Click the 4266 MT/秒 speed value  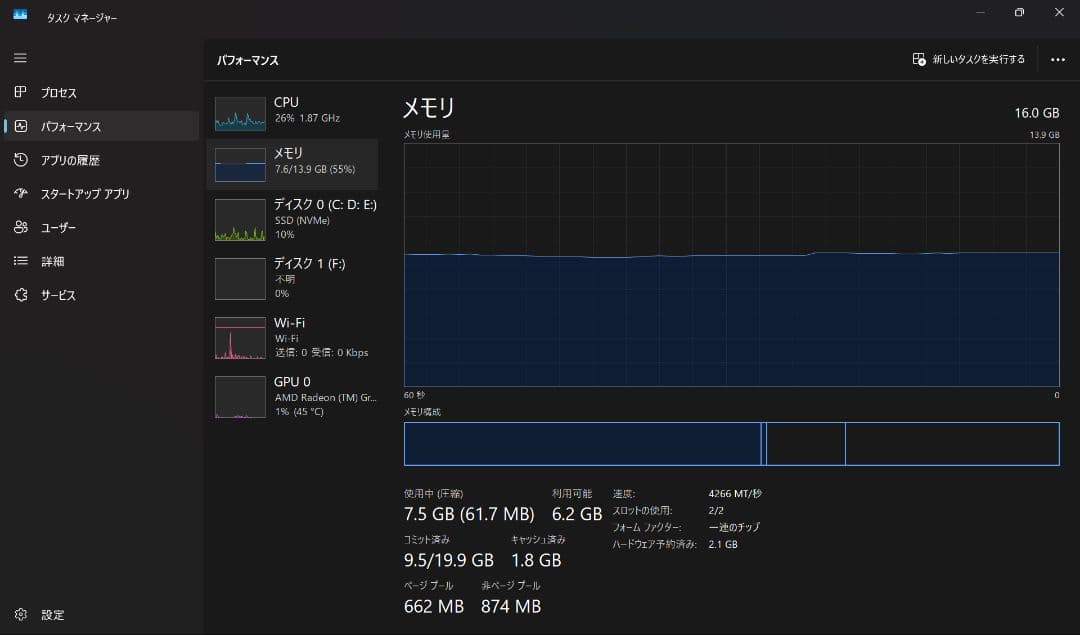735,494
